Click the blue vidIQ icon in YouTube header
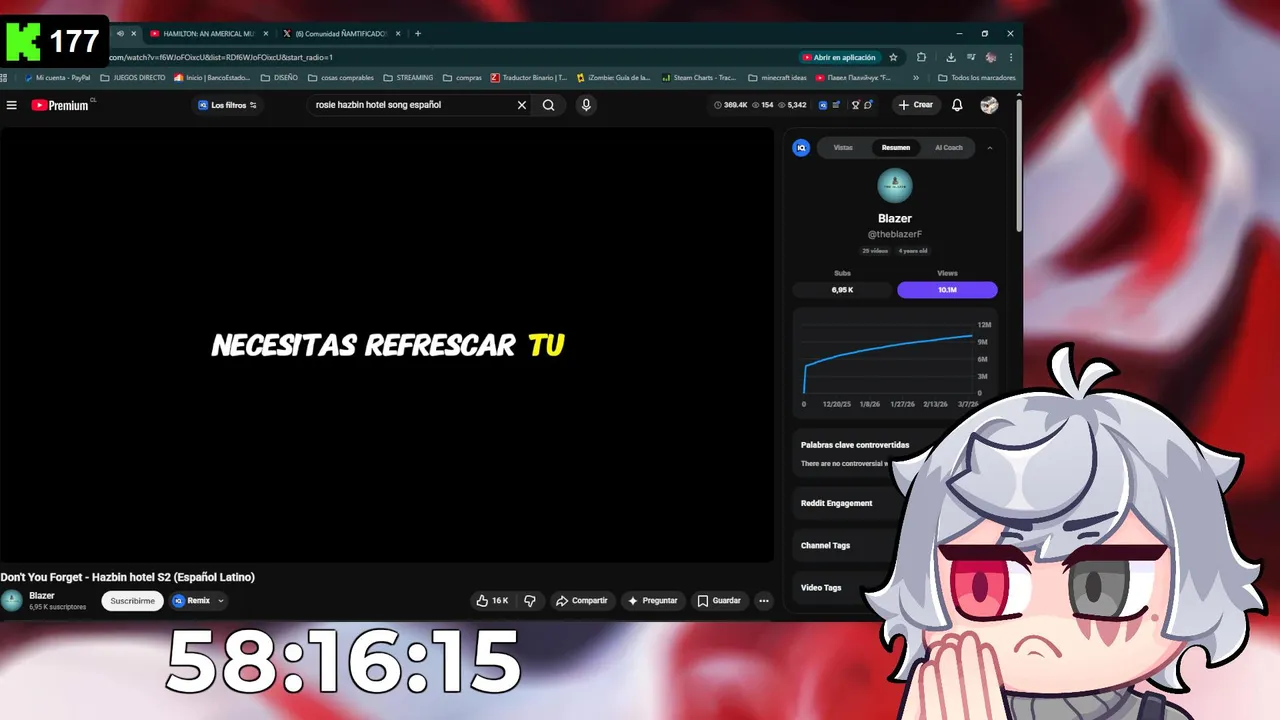The height and width of the screenshot is (720, 1280). 823,105
